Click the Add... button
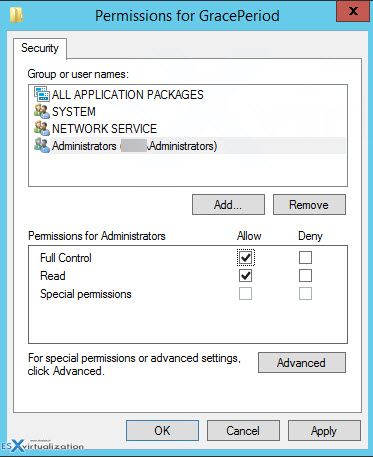The height and width of the screenshot is (457, 373). 228,205
